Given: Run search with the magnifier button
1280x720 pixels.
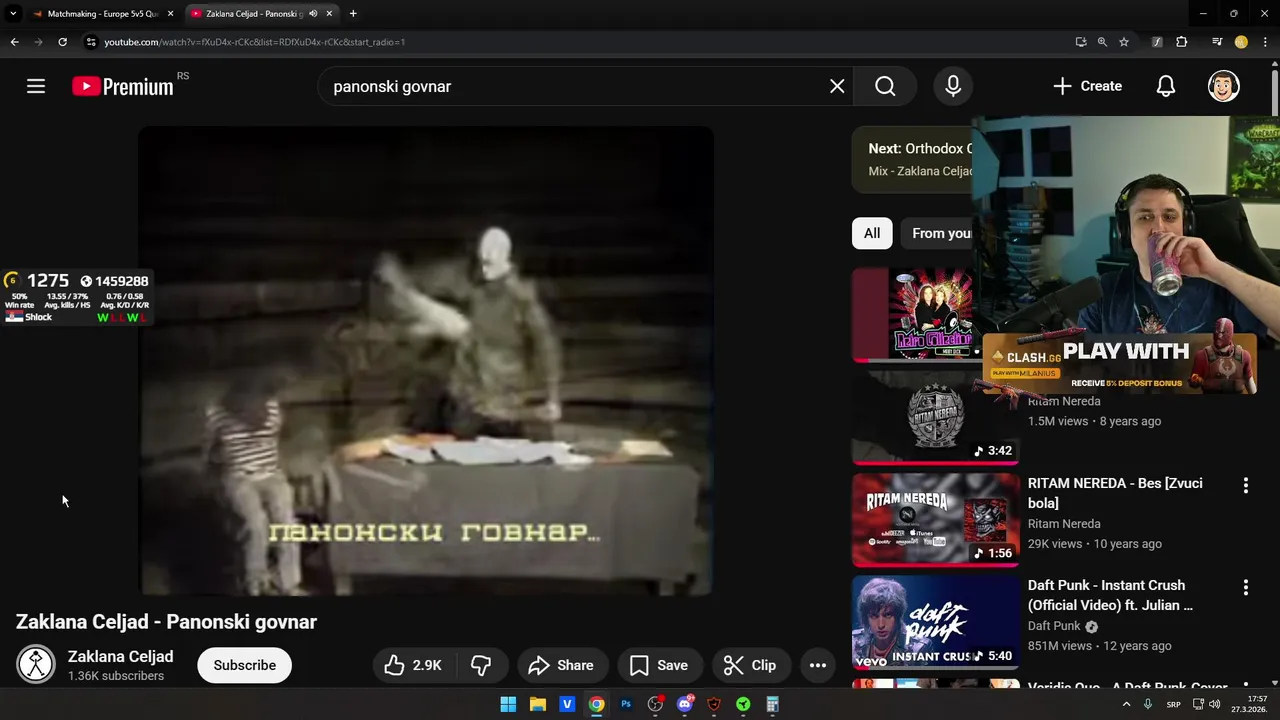Looking at the screenshot, I should 885,86.
